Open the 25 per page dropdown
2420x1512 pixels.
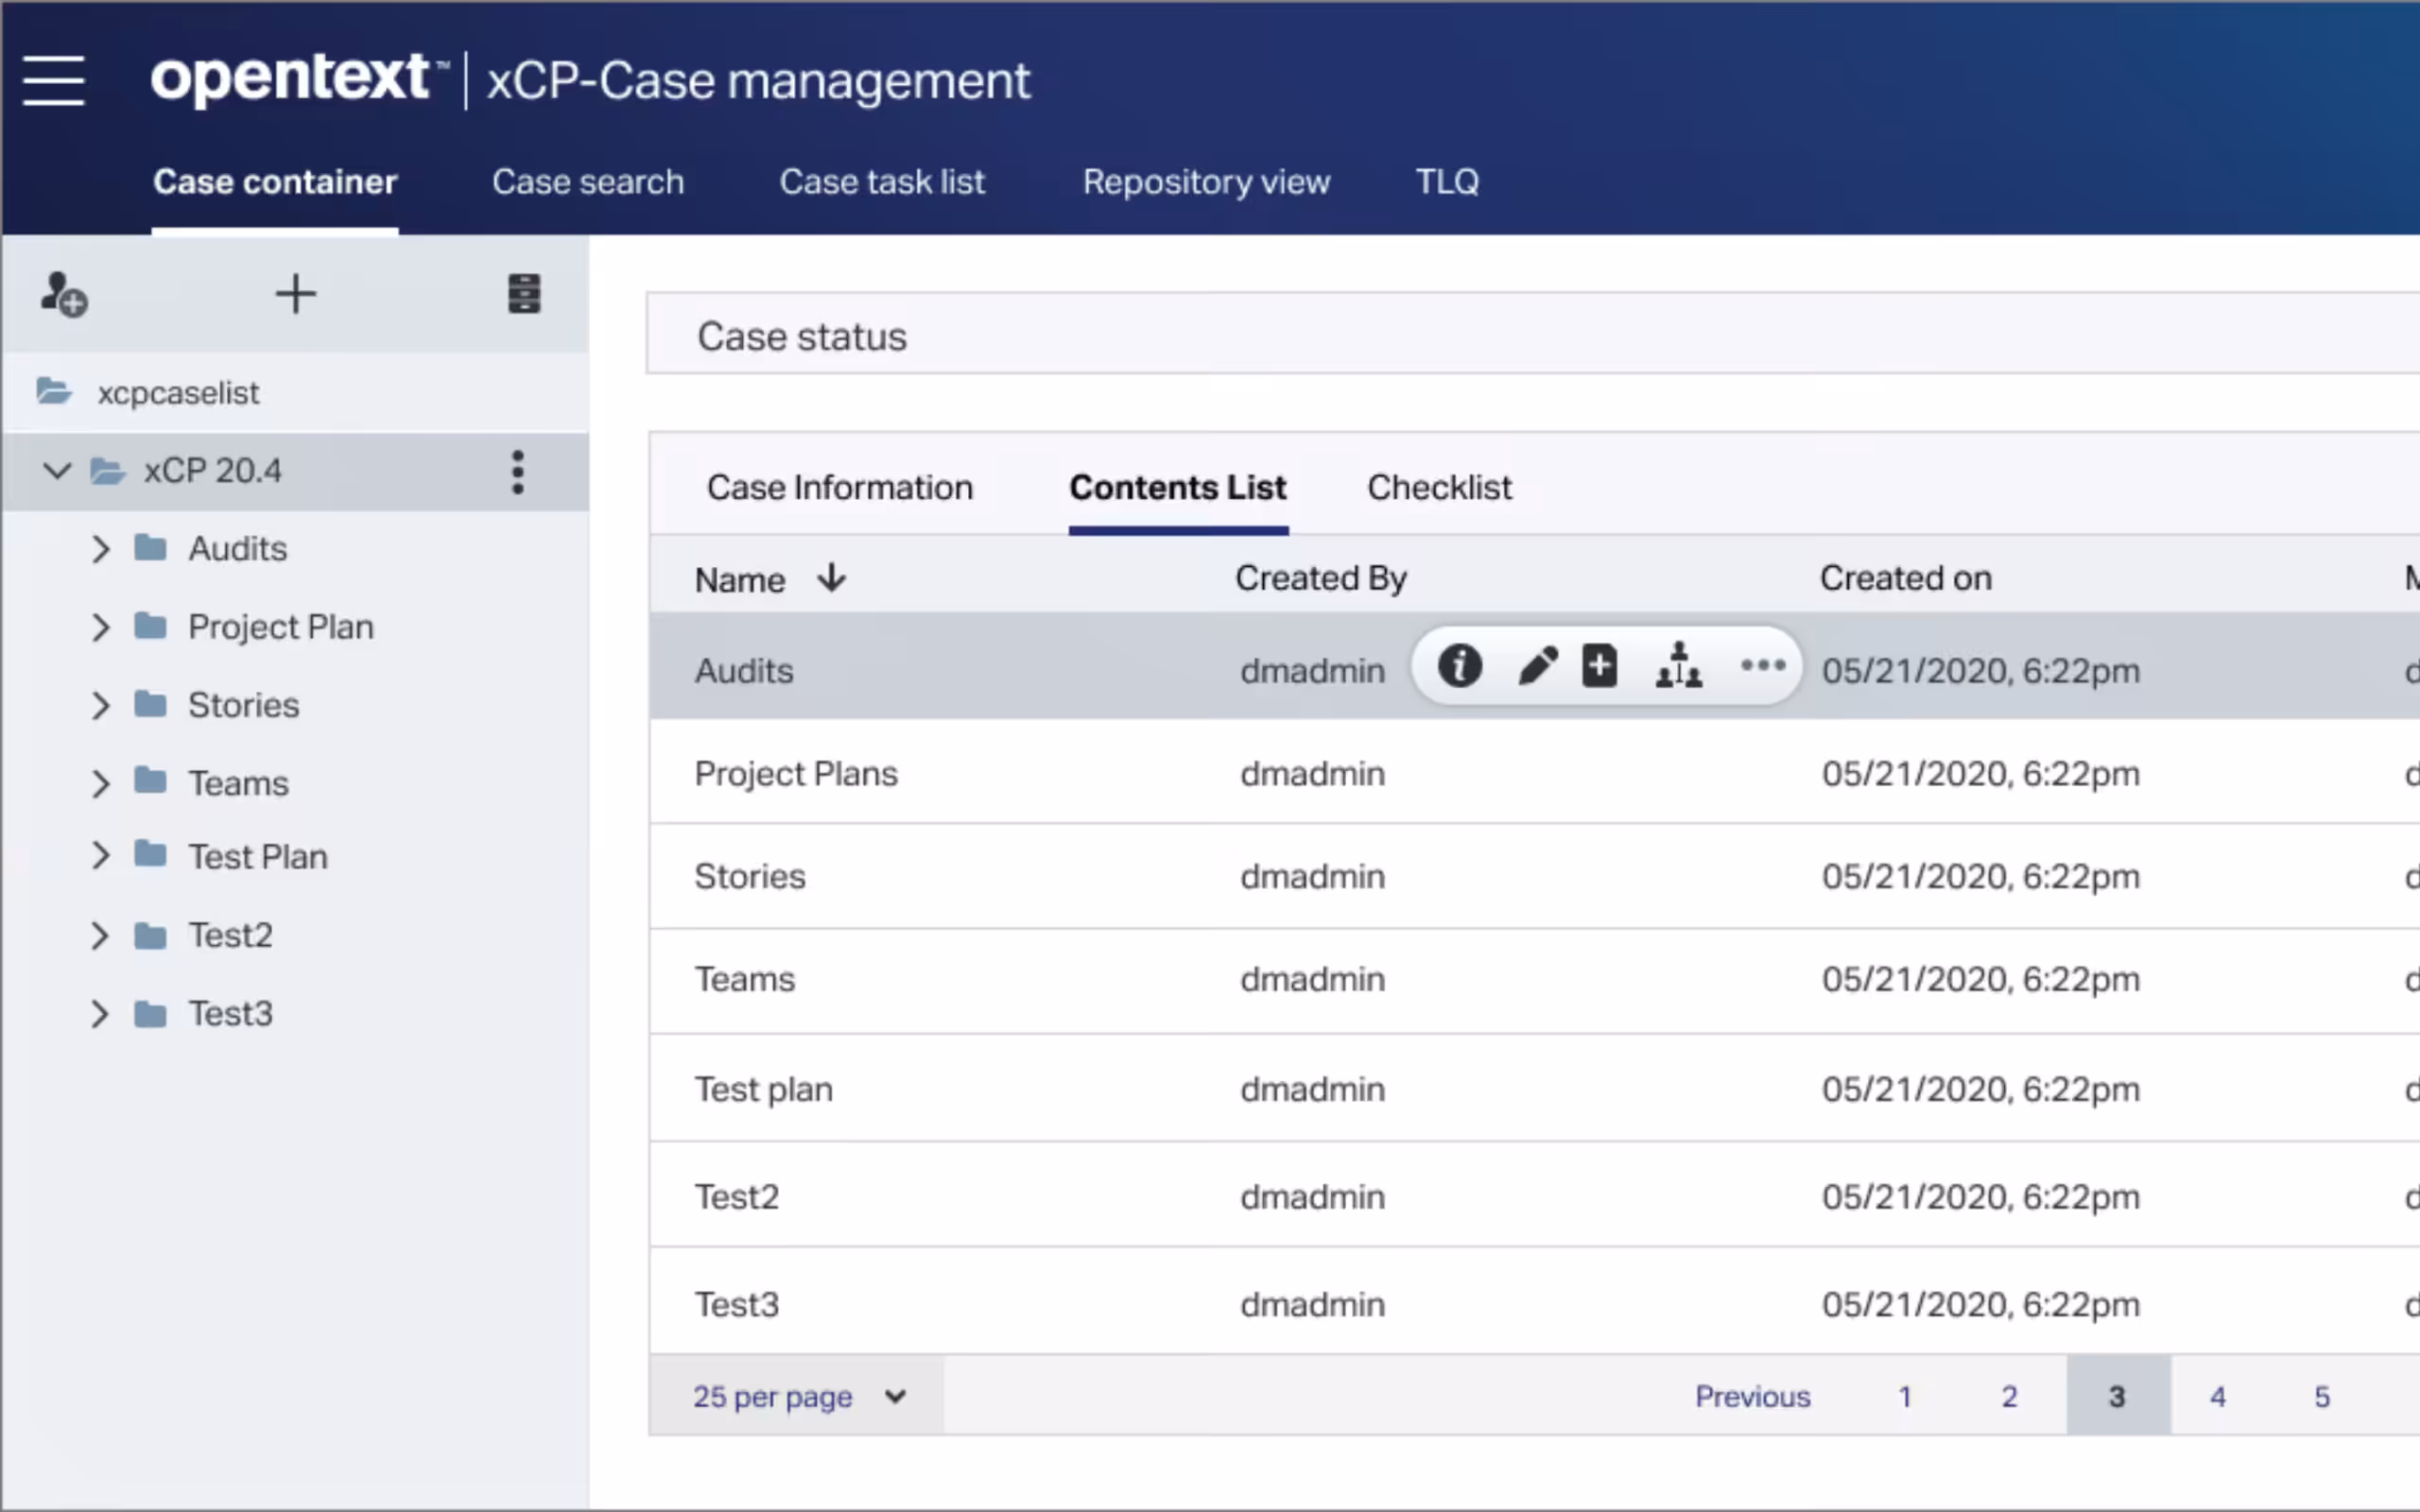(798, 1396)
